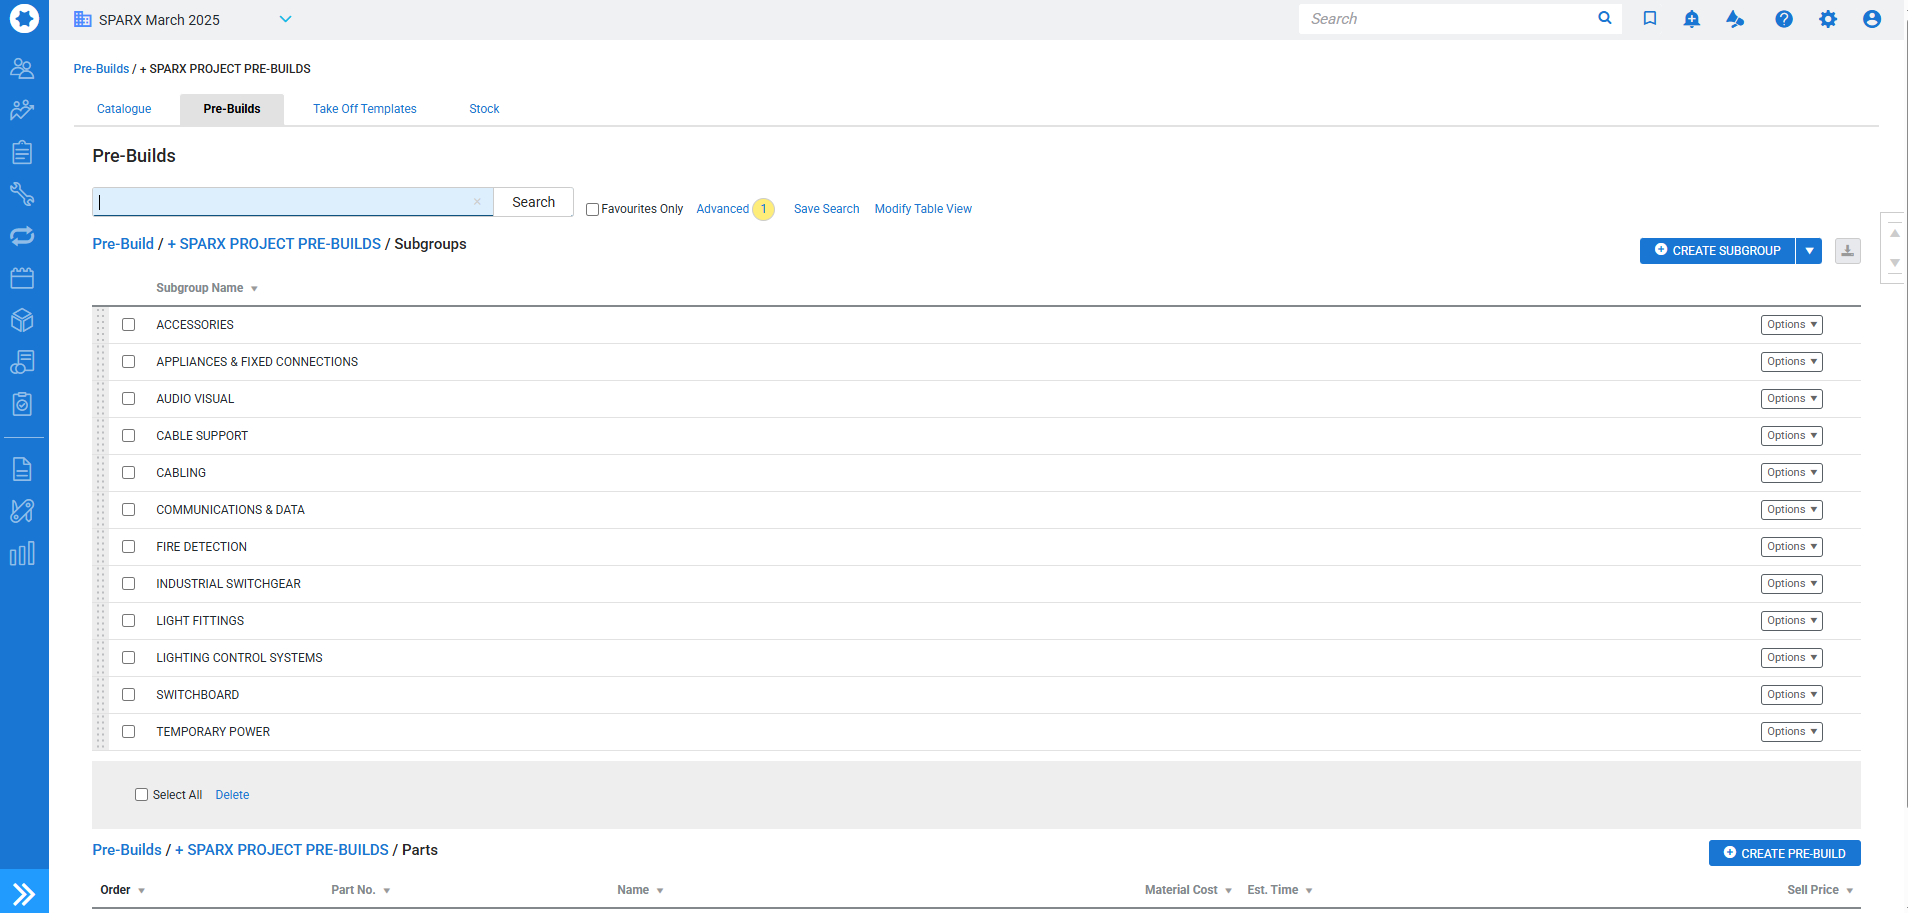Open the help question mark icon
Image resolution: width=1908 pixels, height=913 pixels.
point(1783,19)
